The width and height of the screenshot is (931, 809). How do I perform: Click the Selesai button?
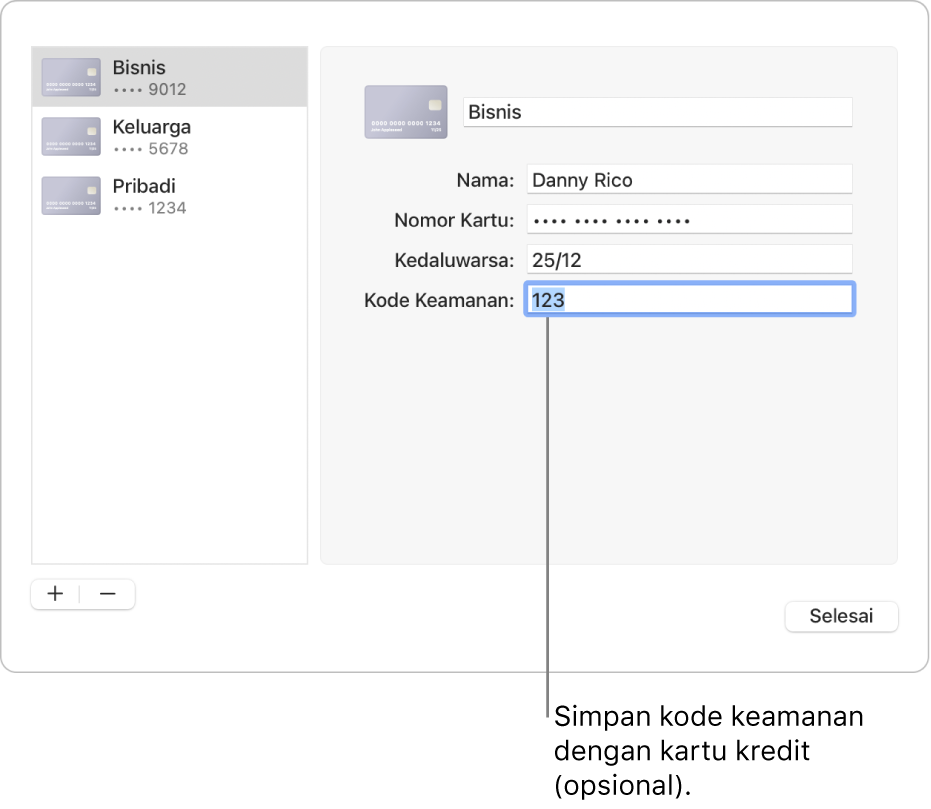coord(841,616)
